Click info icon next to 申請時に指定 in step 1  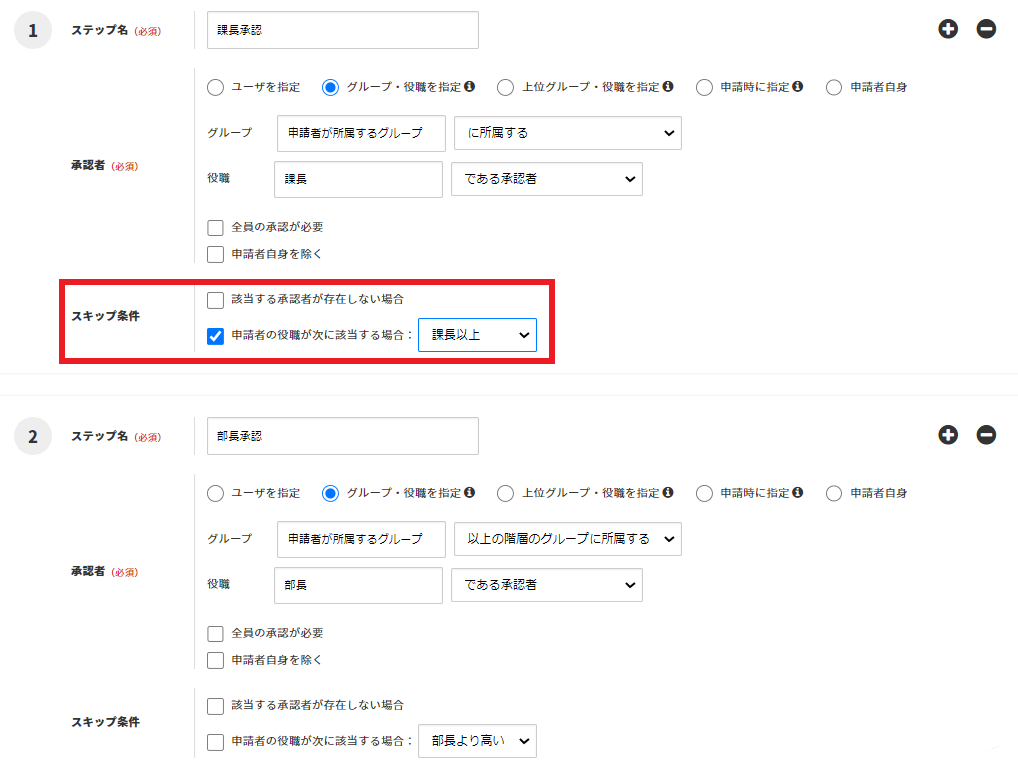tap(798, 87)
